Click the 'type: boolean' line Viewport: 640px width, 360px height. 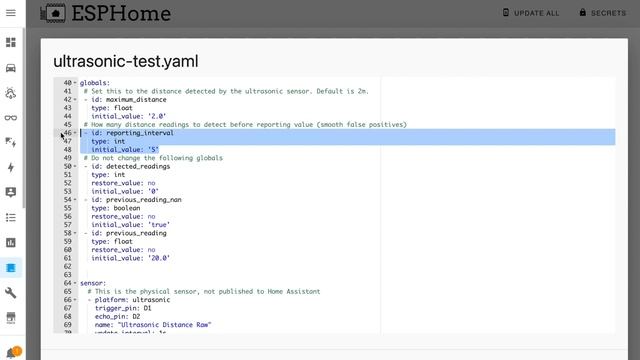(x=116, y=208)
